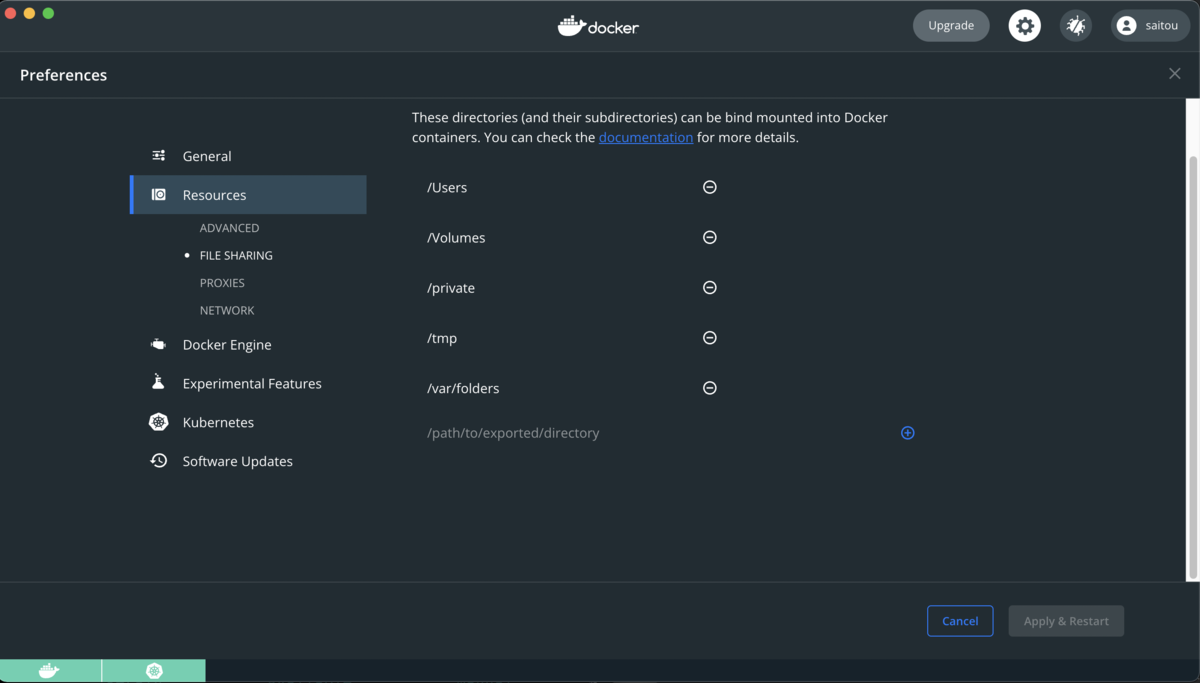This screenshot has width=1200, height=683.
Task: Click the bug troubleshoot icon
Action: 1076,26
